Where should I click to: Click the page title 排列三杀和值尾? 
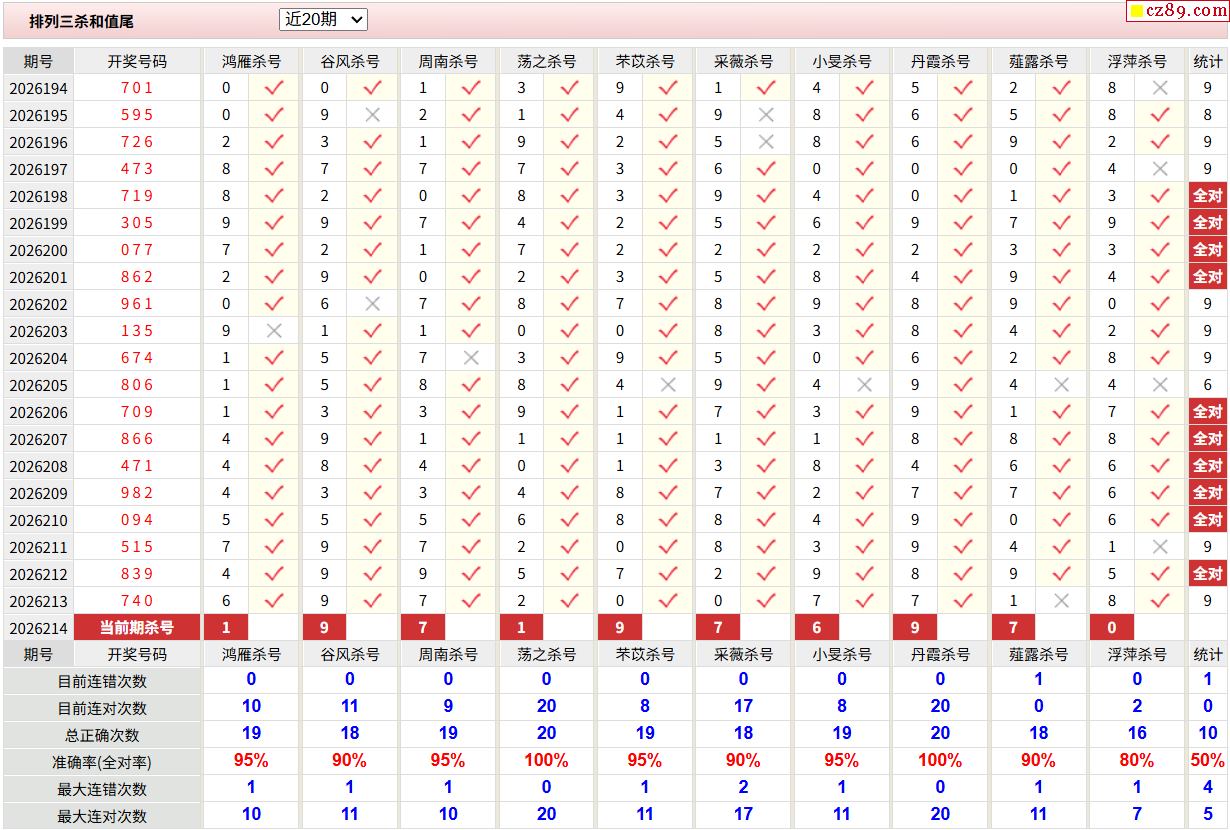[81, 20]
